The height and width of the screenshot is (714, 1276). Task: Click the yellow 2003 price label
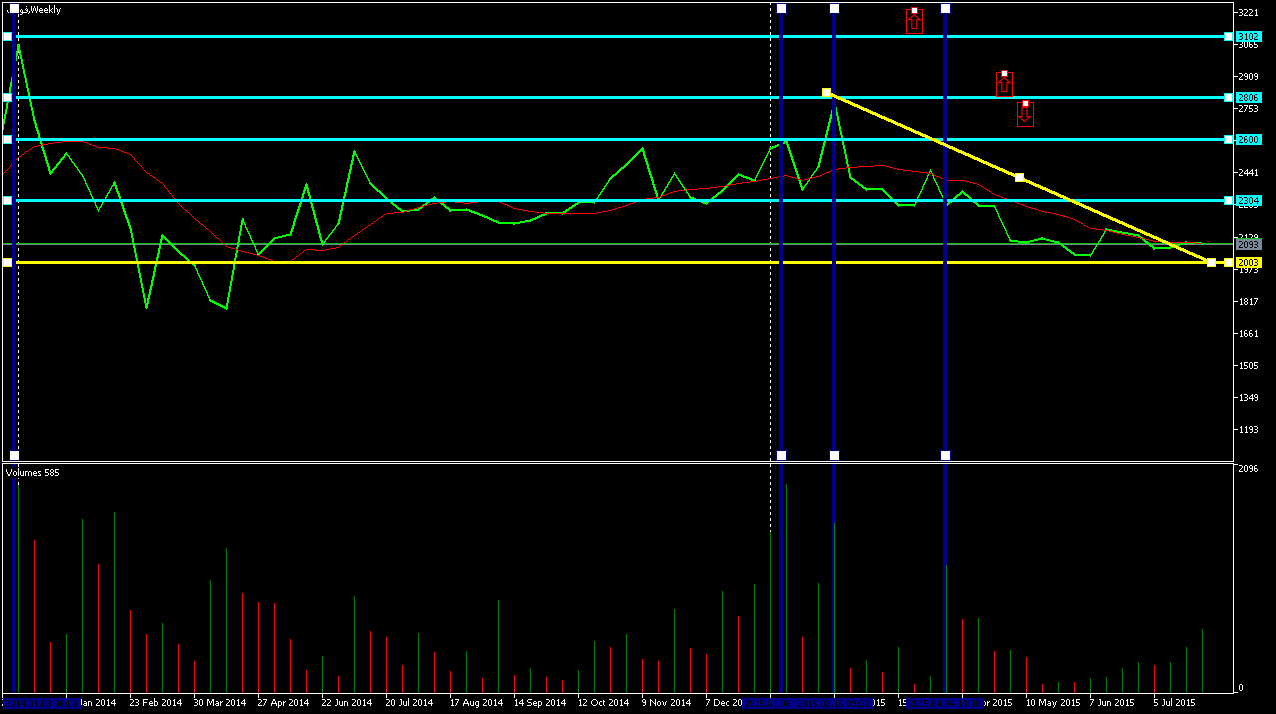(x=1248, y=262)
